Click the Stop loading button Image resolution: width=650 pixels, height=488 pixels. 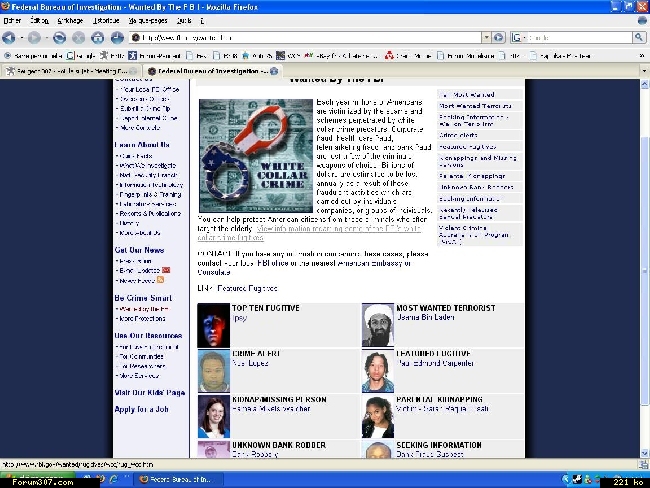(x=78, y=38)
